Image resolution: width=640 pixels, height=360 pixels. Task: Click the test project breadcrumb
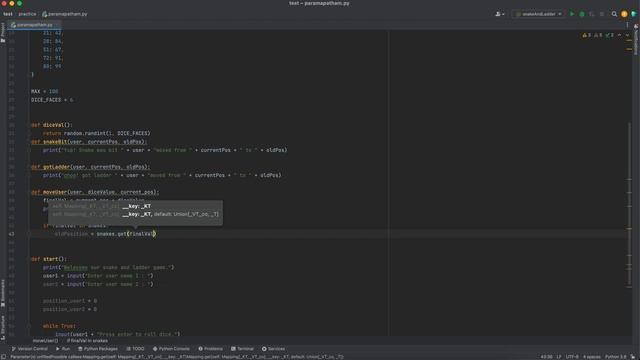coord(8,14)
